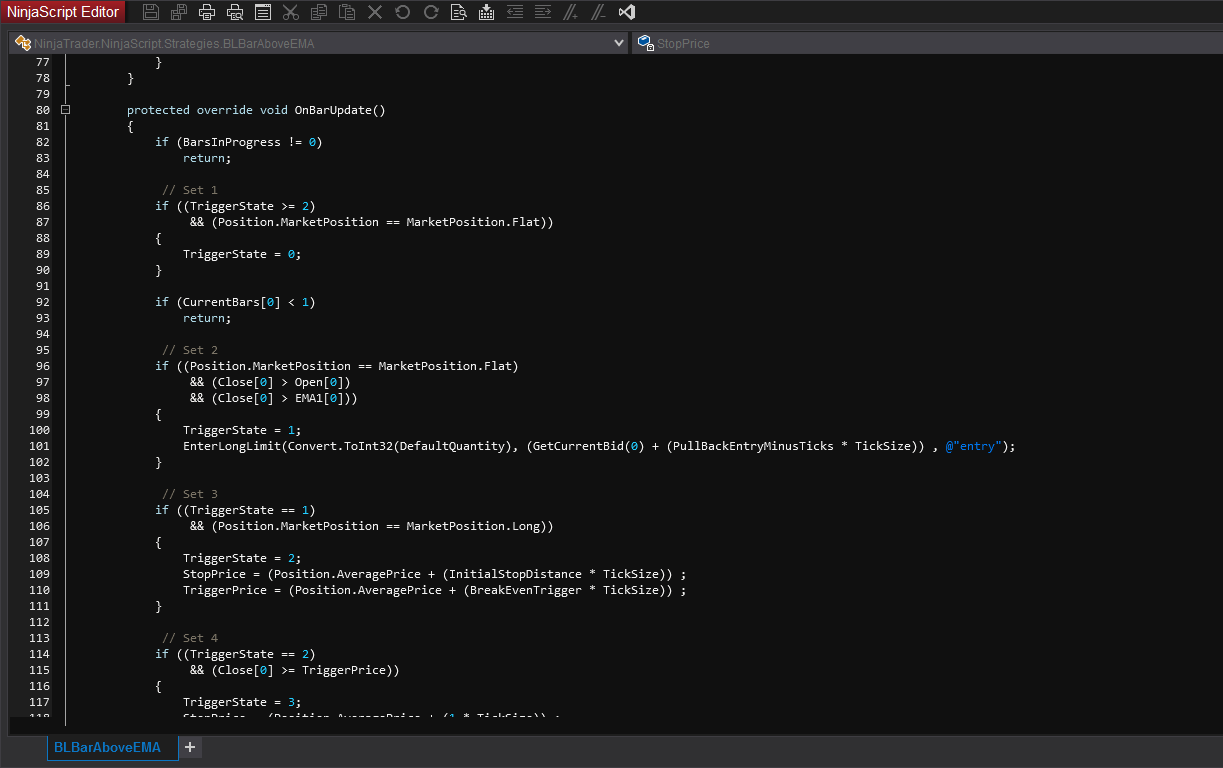This screenshot has height=768, width=1223.
Task: Add a new tab with plus button
Action: pos(190,747)
